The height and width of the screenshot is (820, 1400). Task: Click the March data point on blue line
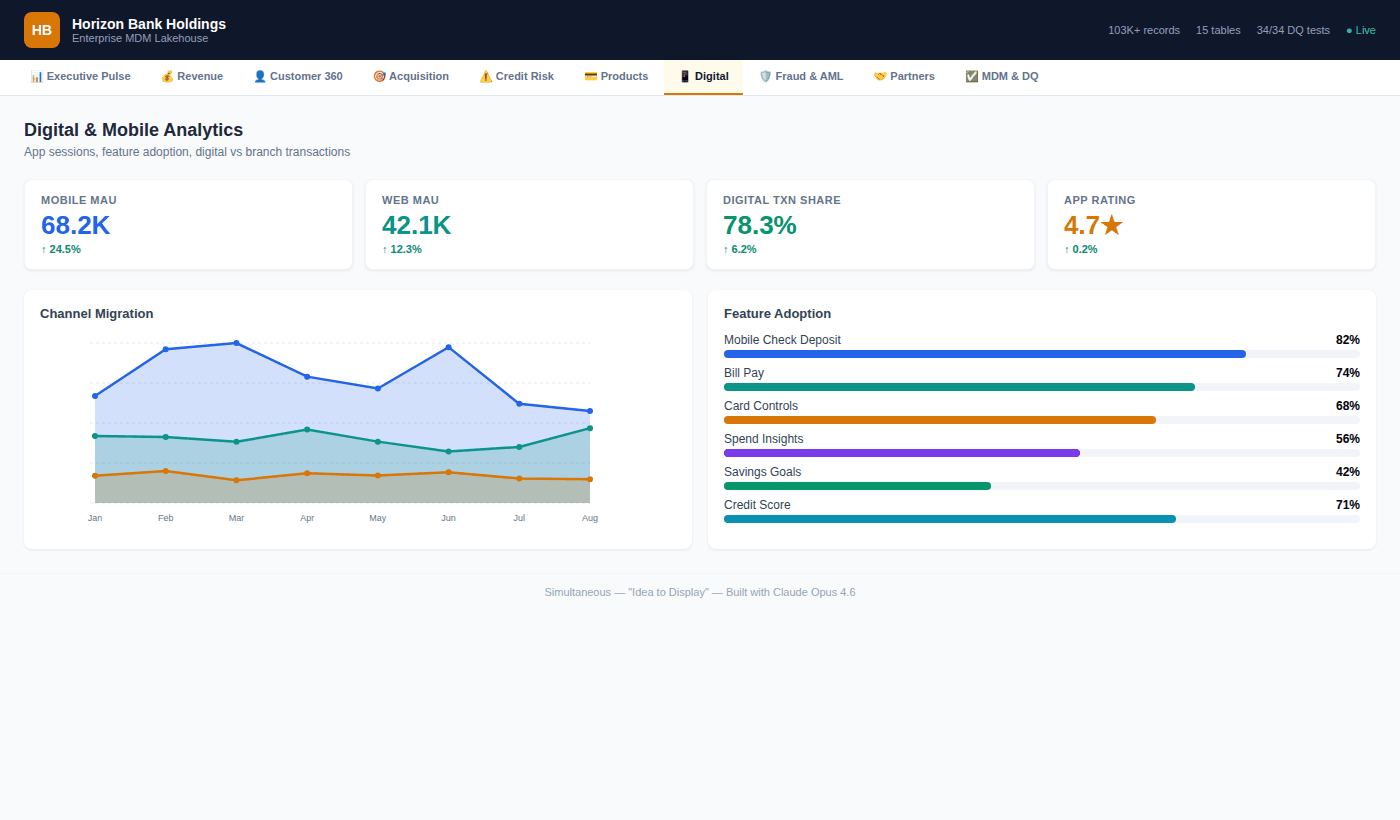tap(237, 343)
